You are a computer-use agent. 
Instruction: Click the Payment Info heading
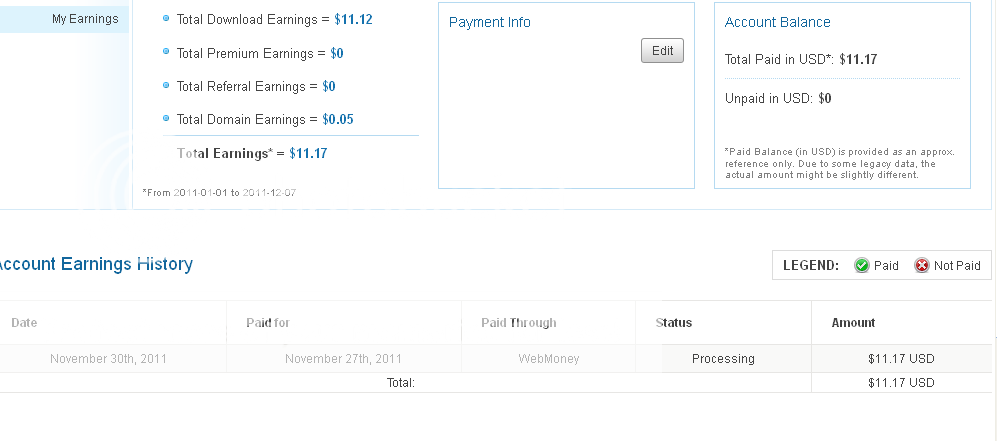tap(489, 22)
